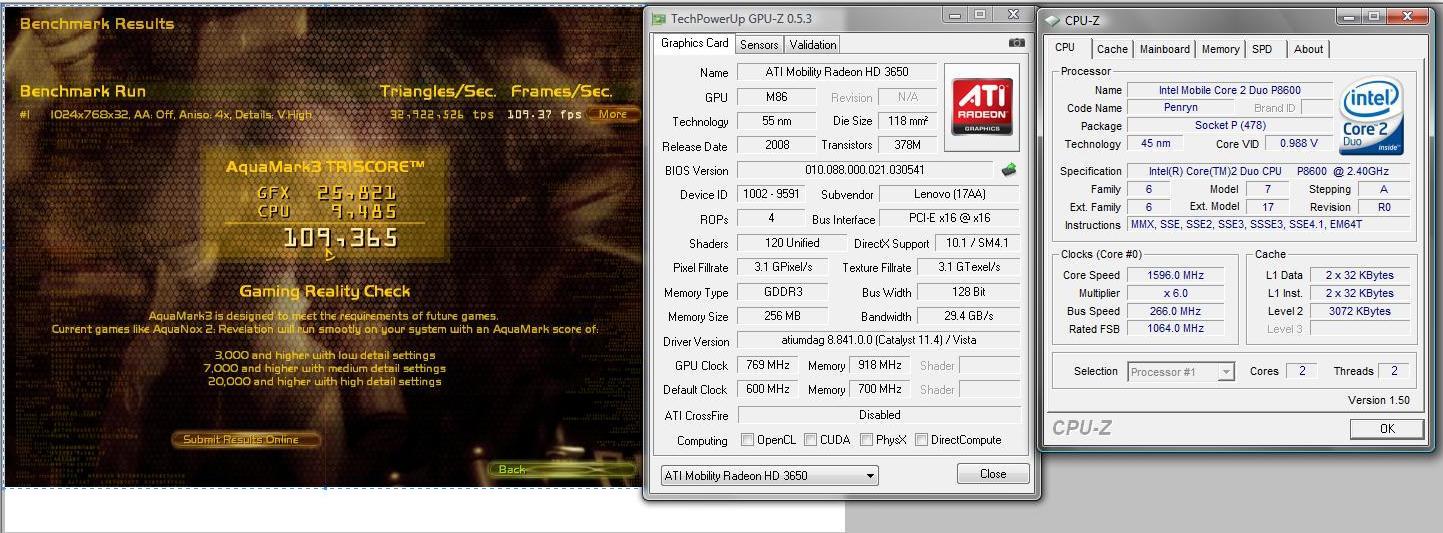Click the Rated FSB 1064.0 MHz value
1443x533 pixels.
1176,328
